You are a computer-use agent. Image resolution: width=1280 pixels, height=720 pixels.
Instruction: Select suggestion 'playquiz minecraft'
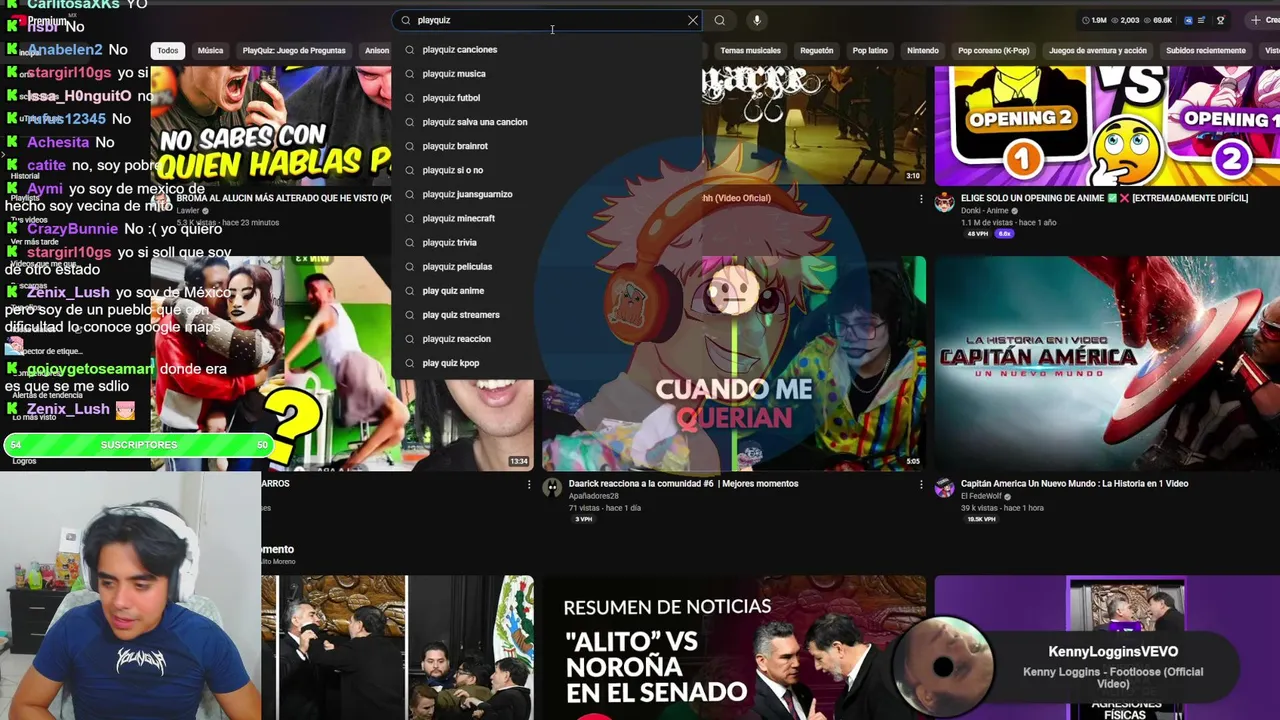tap(547, 218)
